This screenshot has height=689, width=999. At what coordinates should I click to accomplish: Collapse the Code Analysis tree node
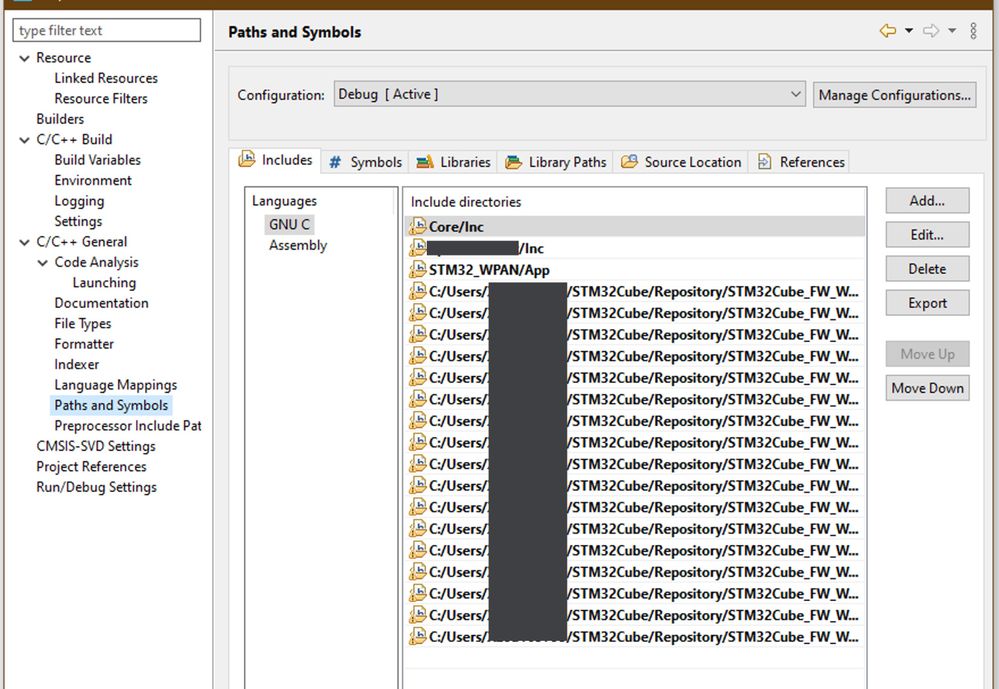click(42, 263)
